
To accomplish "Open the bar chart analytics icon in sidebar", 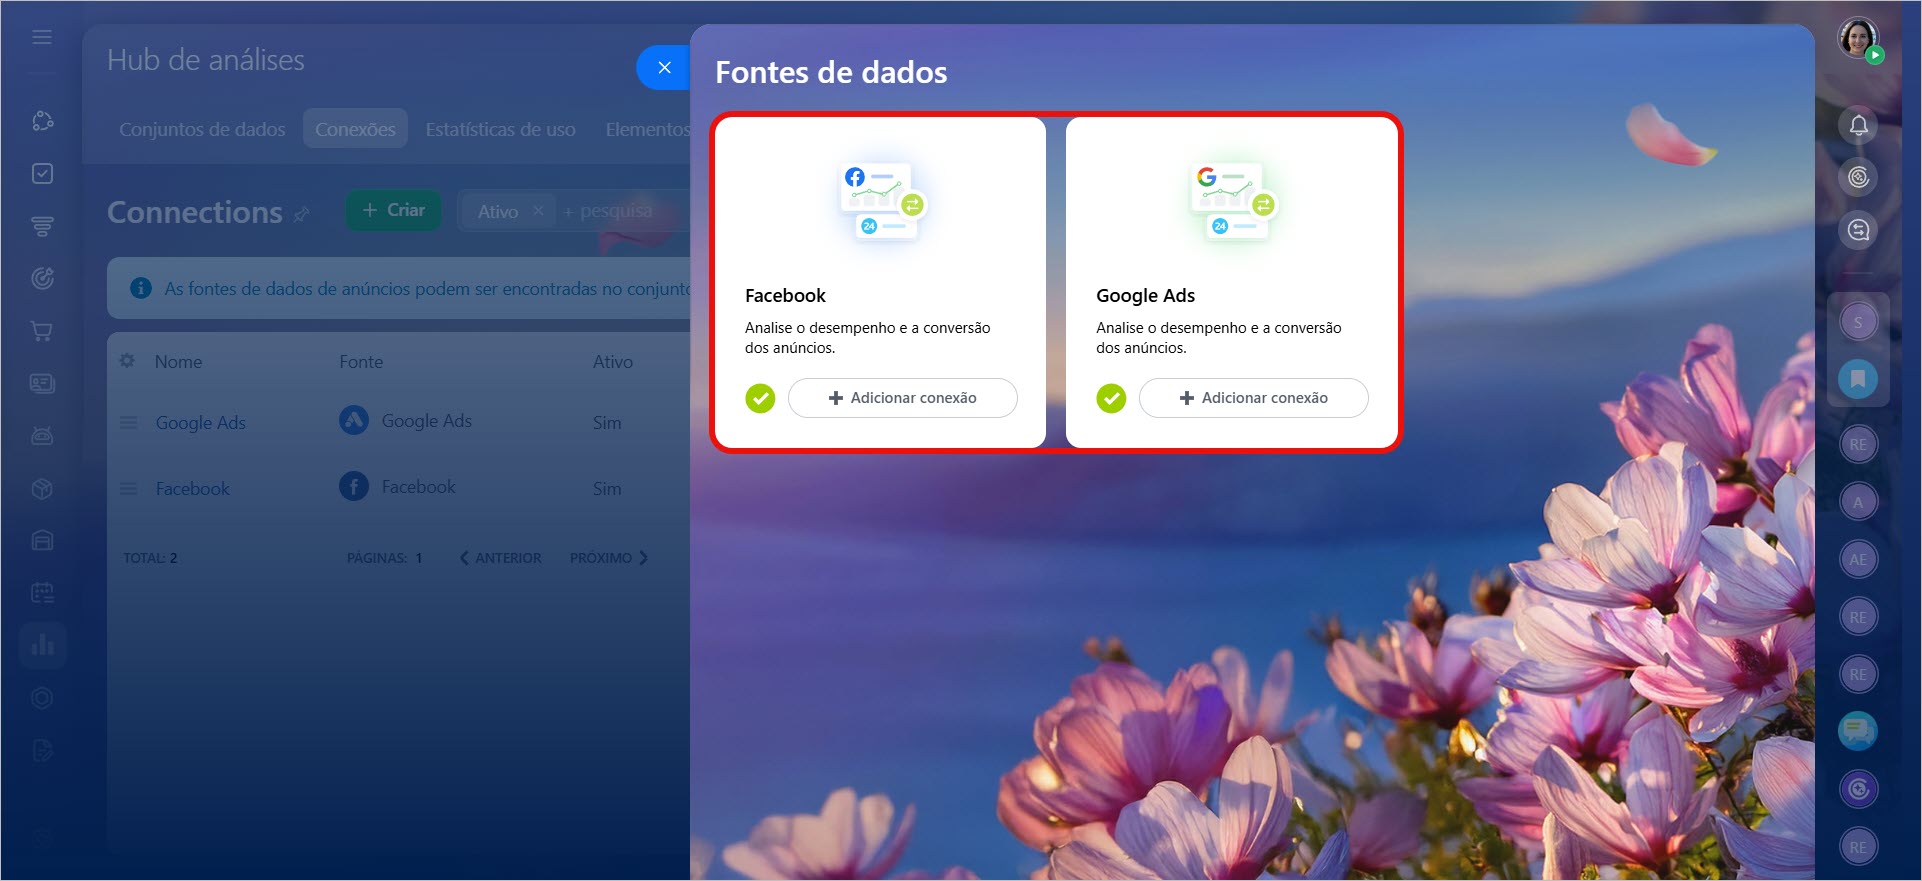I will pyautogui.click(x=42, y=645).
